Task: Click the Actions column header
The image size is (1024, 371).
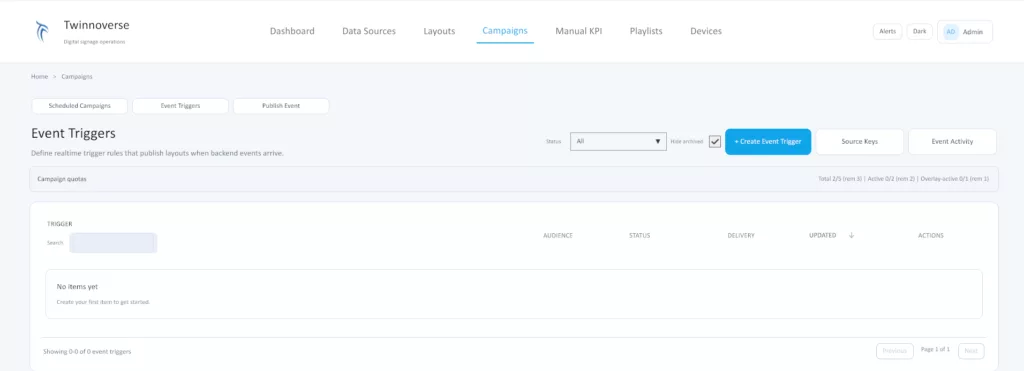Action: tap(931, 235)
